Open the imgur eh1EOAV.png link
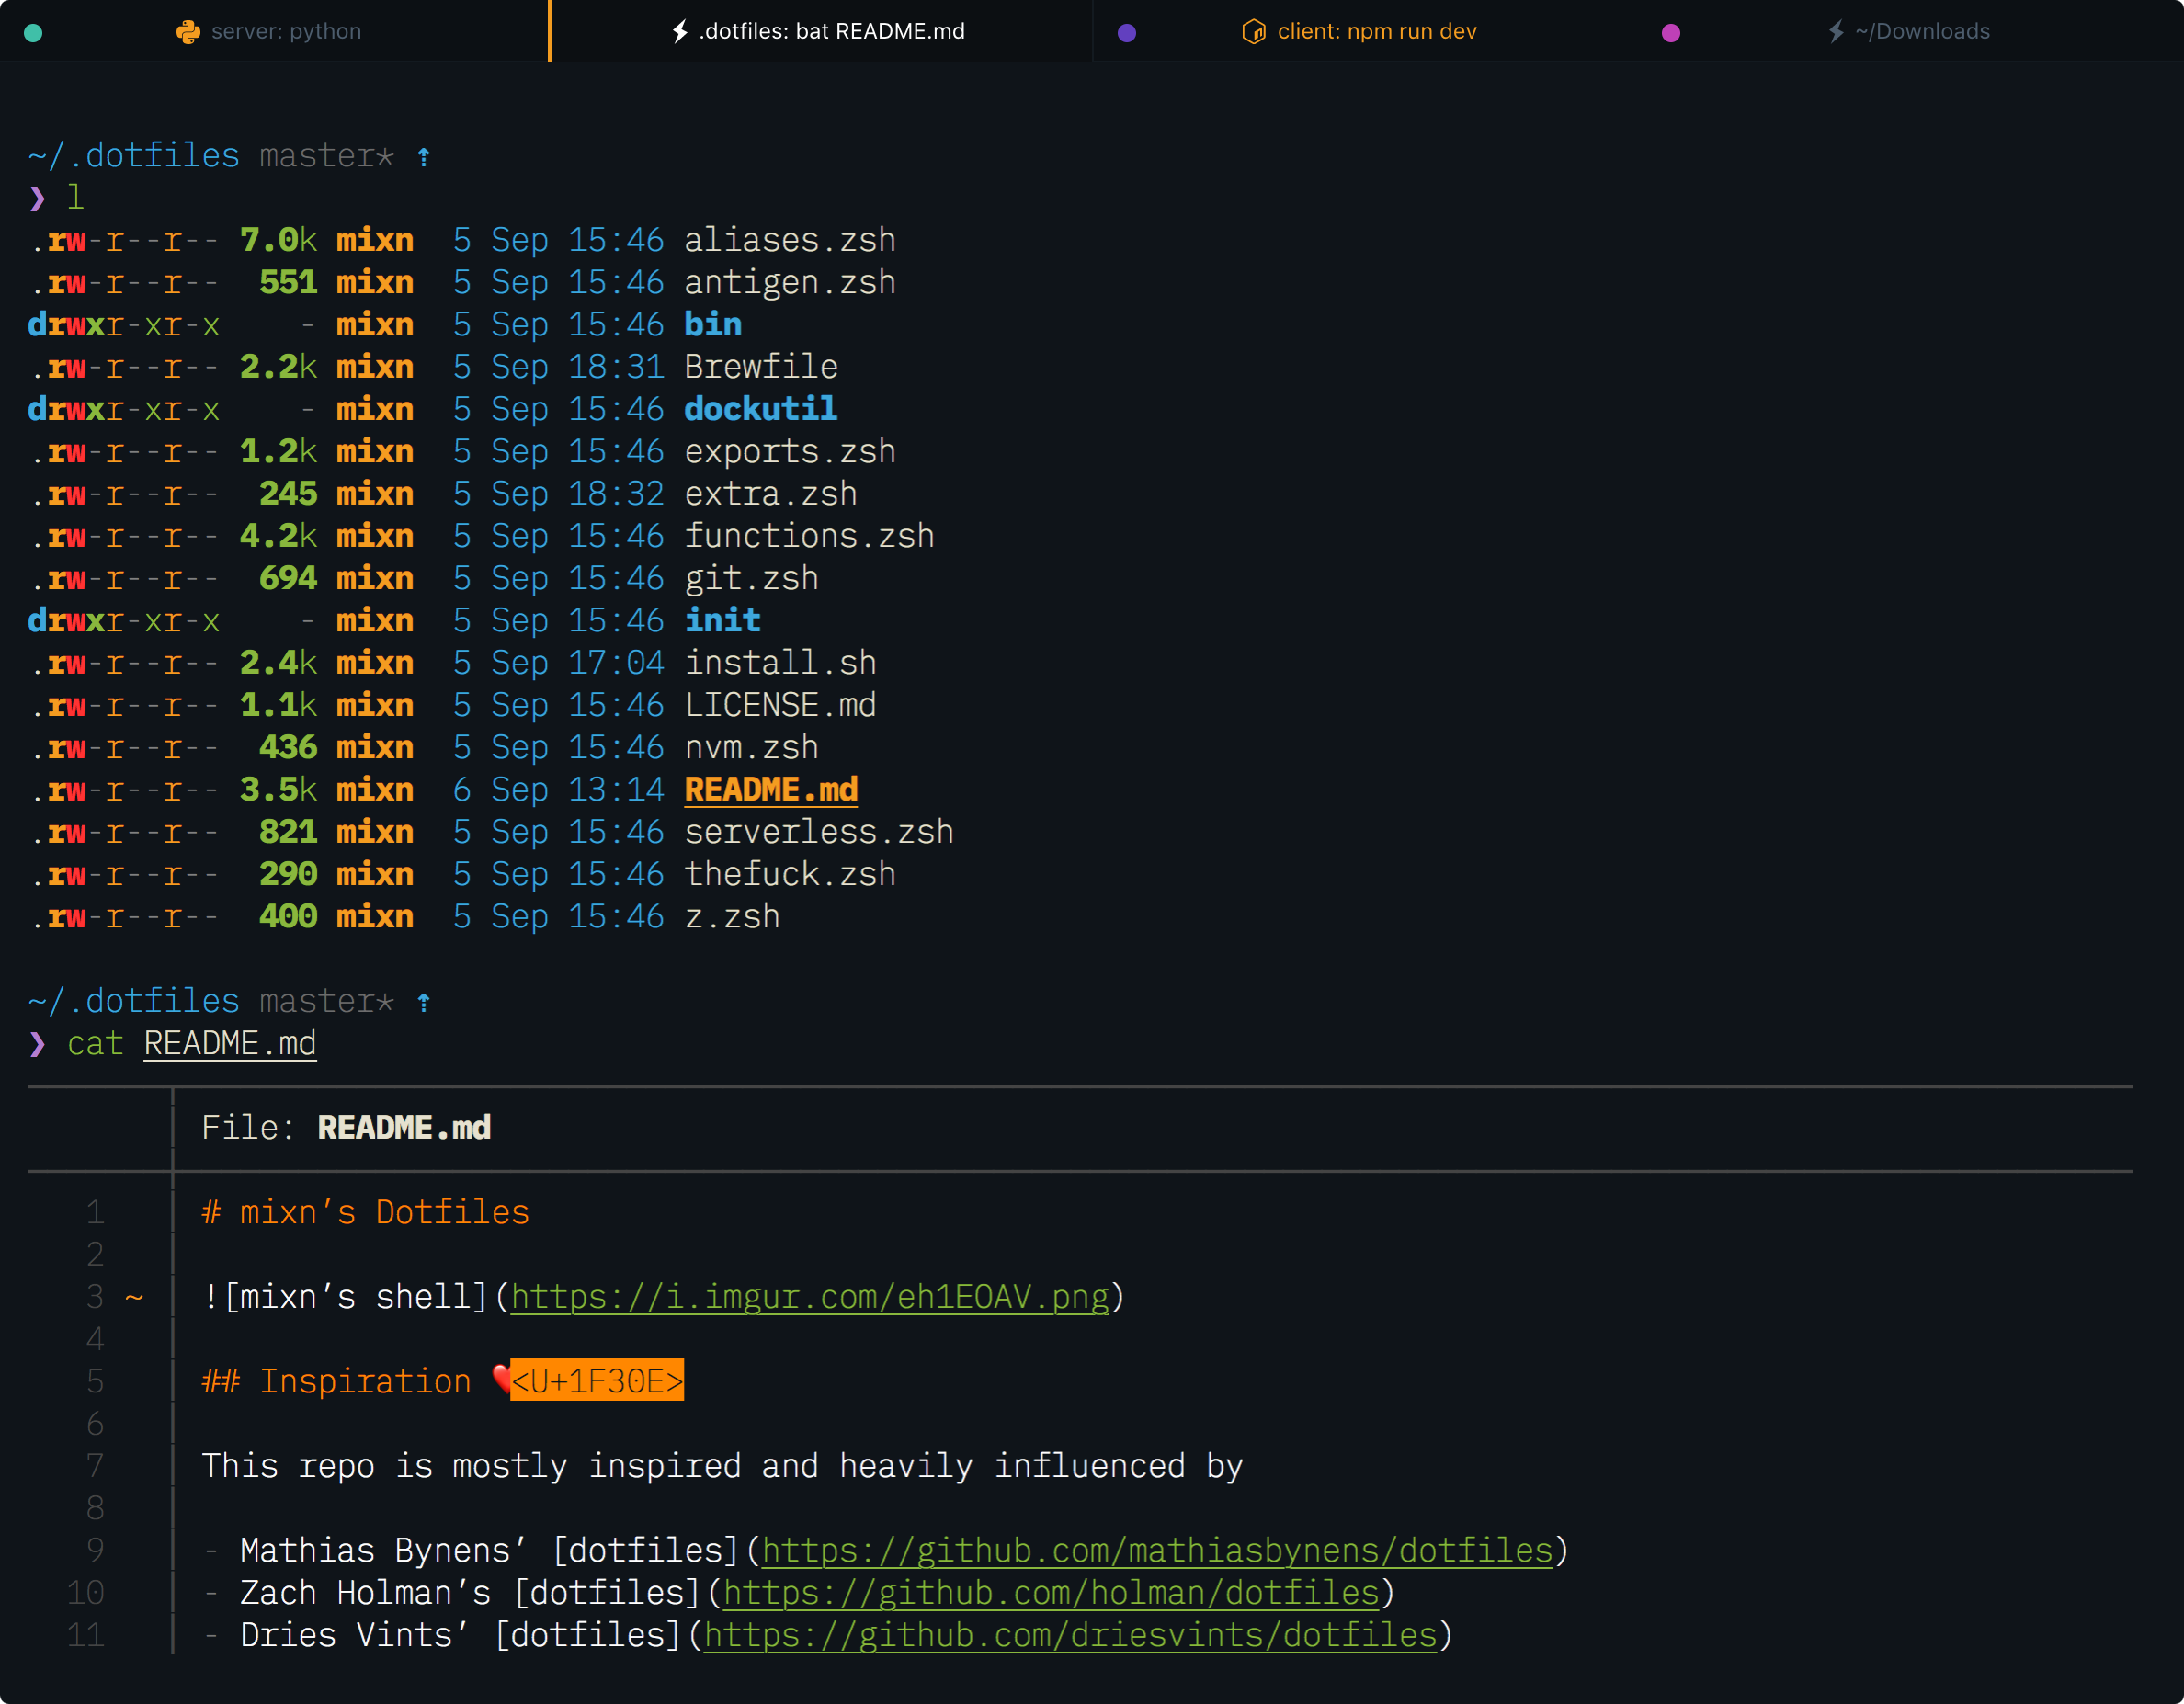 [x=810, y=1297]
